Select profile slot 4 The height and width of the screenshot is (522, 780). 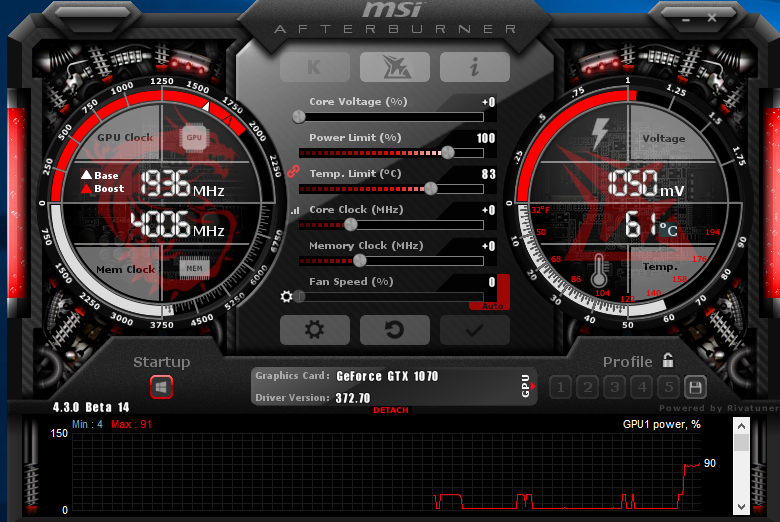642,387
